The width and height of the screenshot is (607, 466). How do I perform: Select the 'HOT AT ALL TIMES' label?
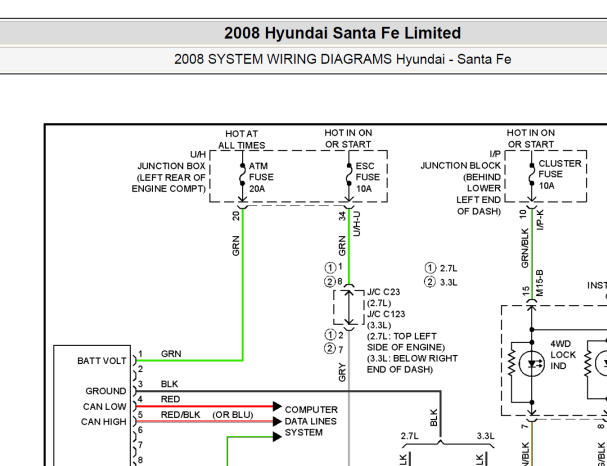click(242, 140)
